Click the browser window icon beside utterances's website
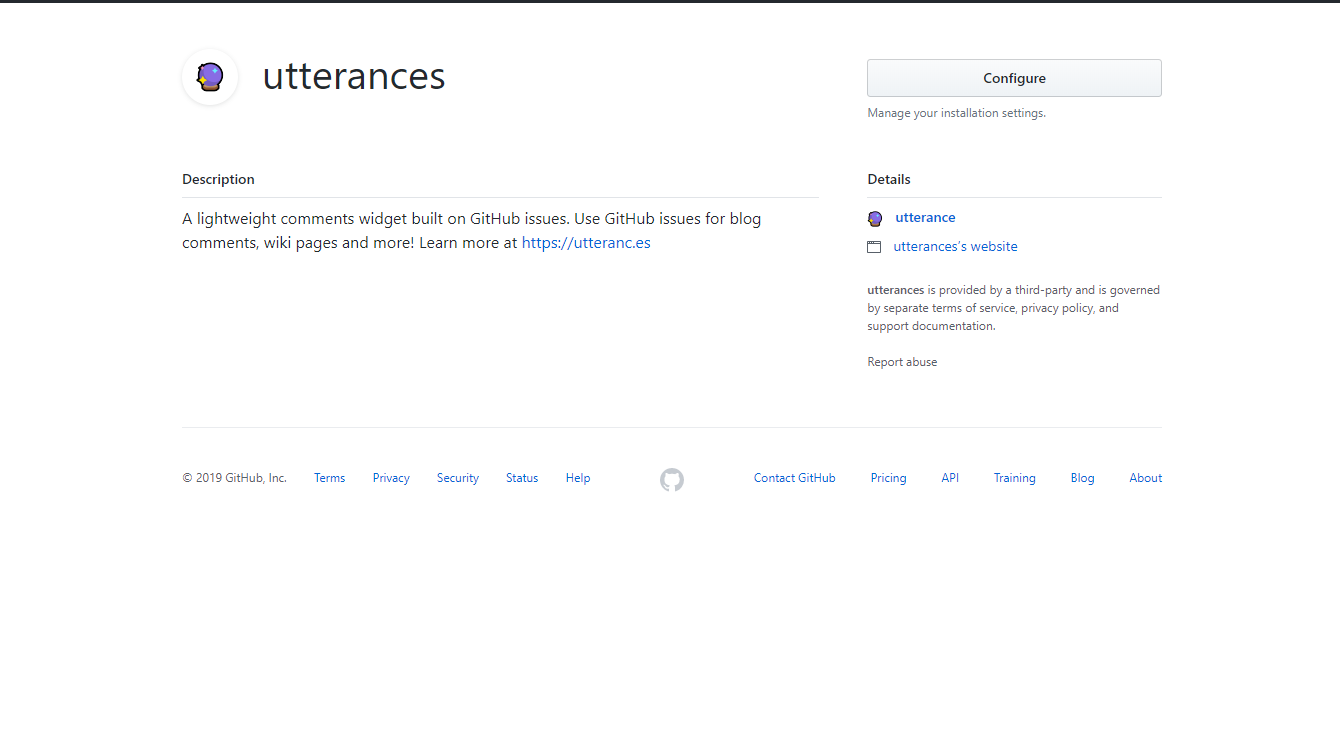Image resolution: width=1340 pixels, height=743 pixels. tap(875, 246)
